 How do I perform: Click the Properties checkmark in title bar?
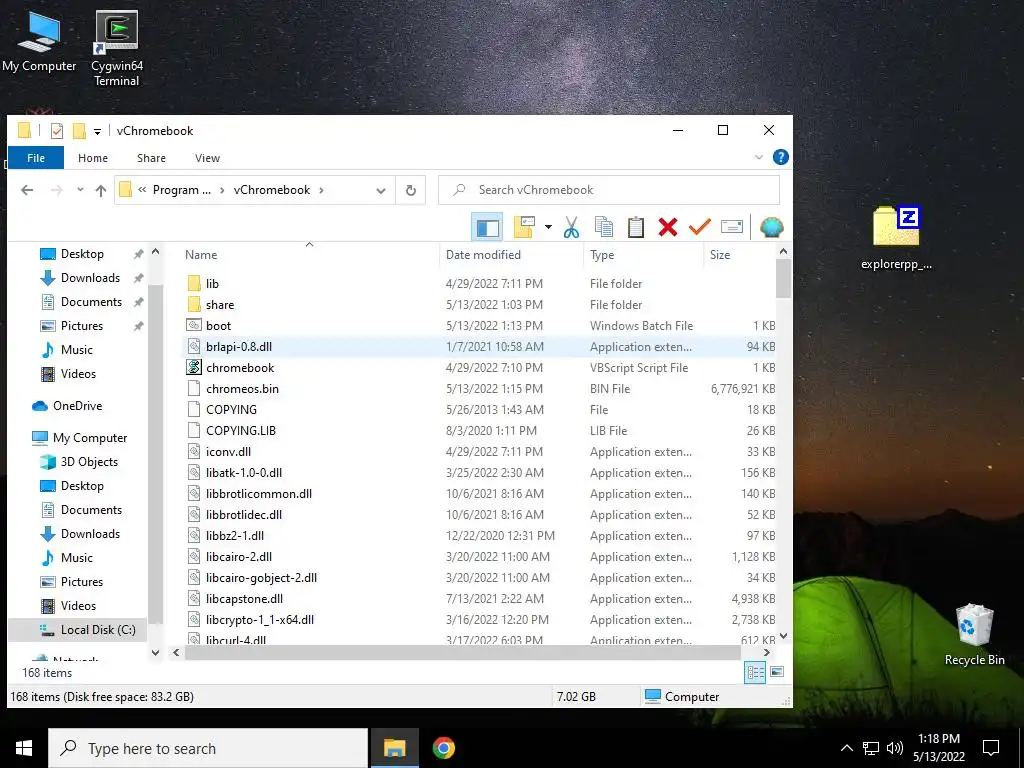(57, 131)
